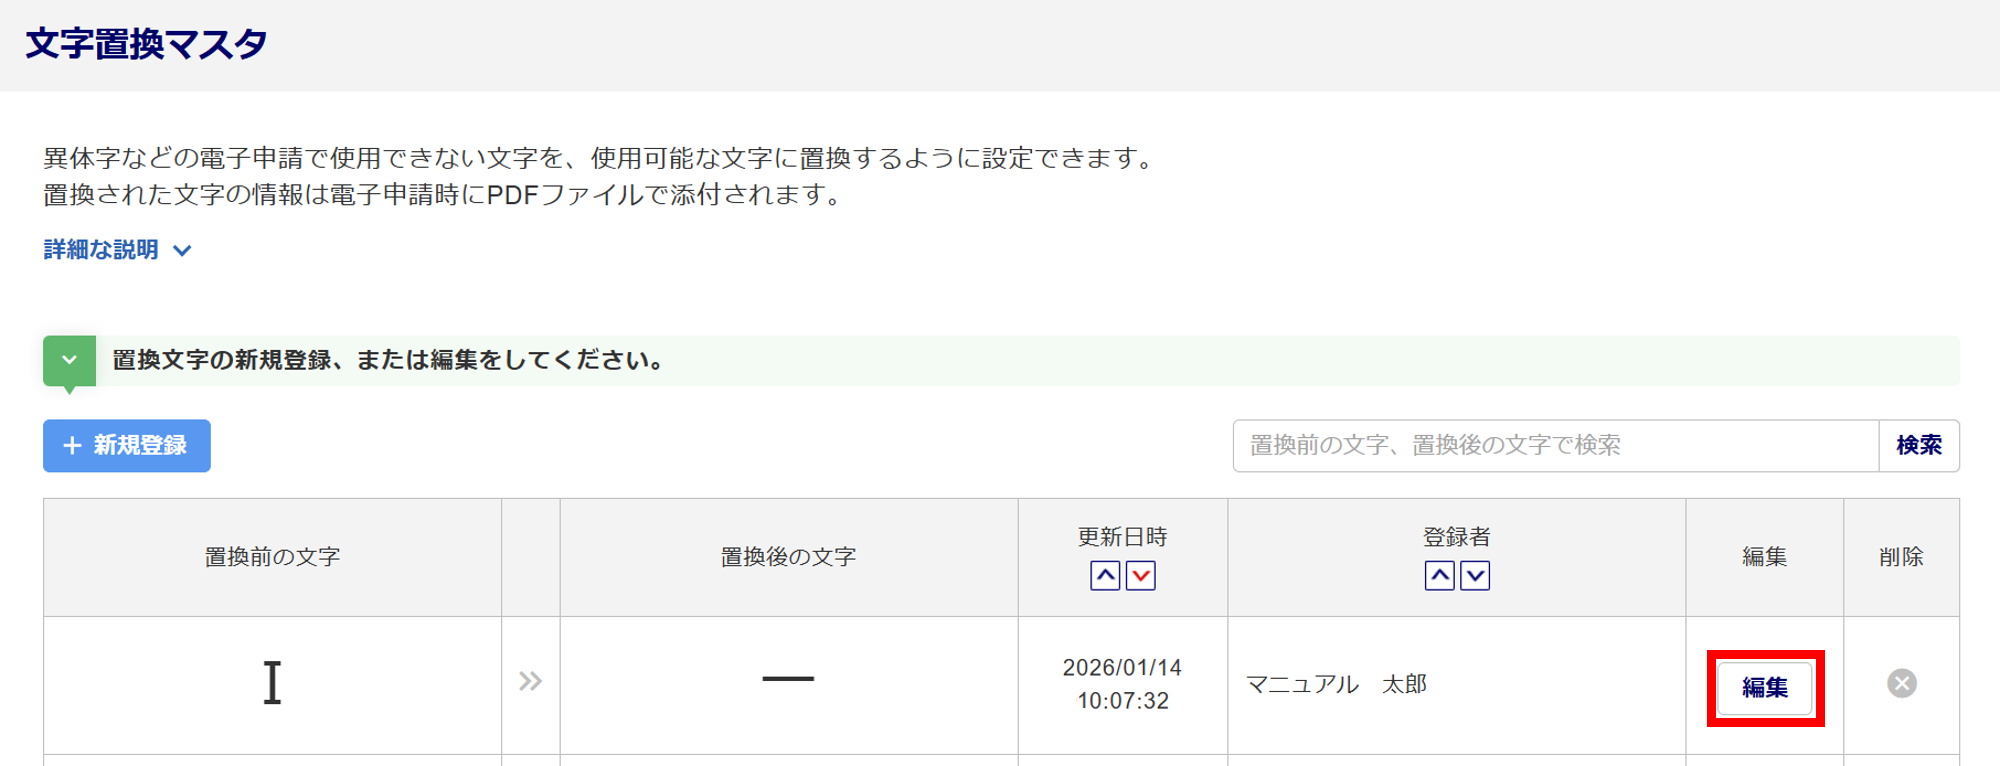This screenshot has height=766, width=2000.
Task: Click the 置換後の文字 column header
Action: 788,557
